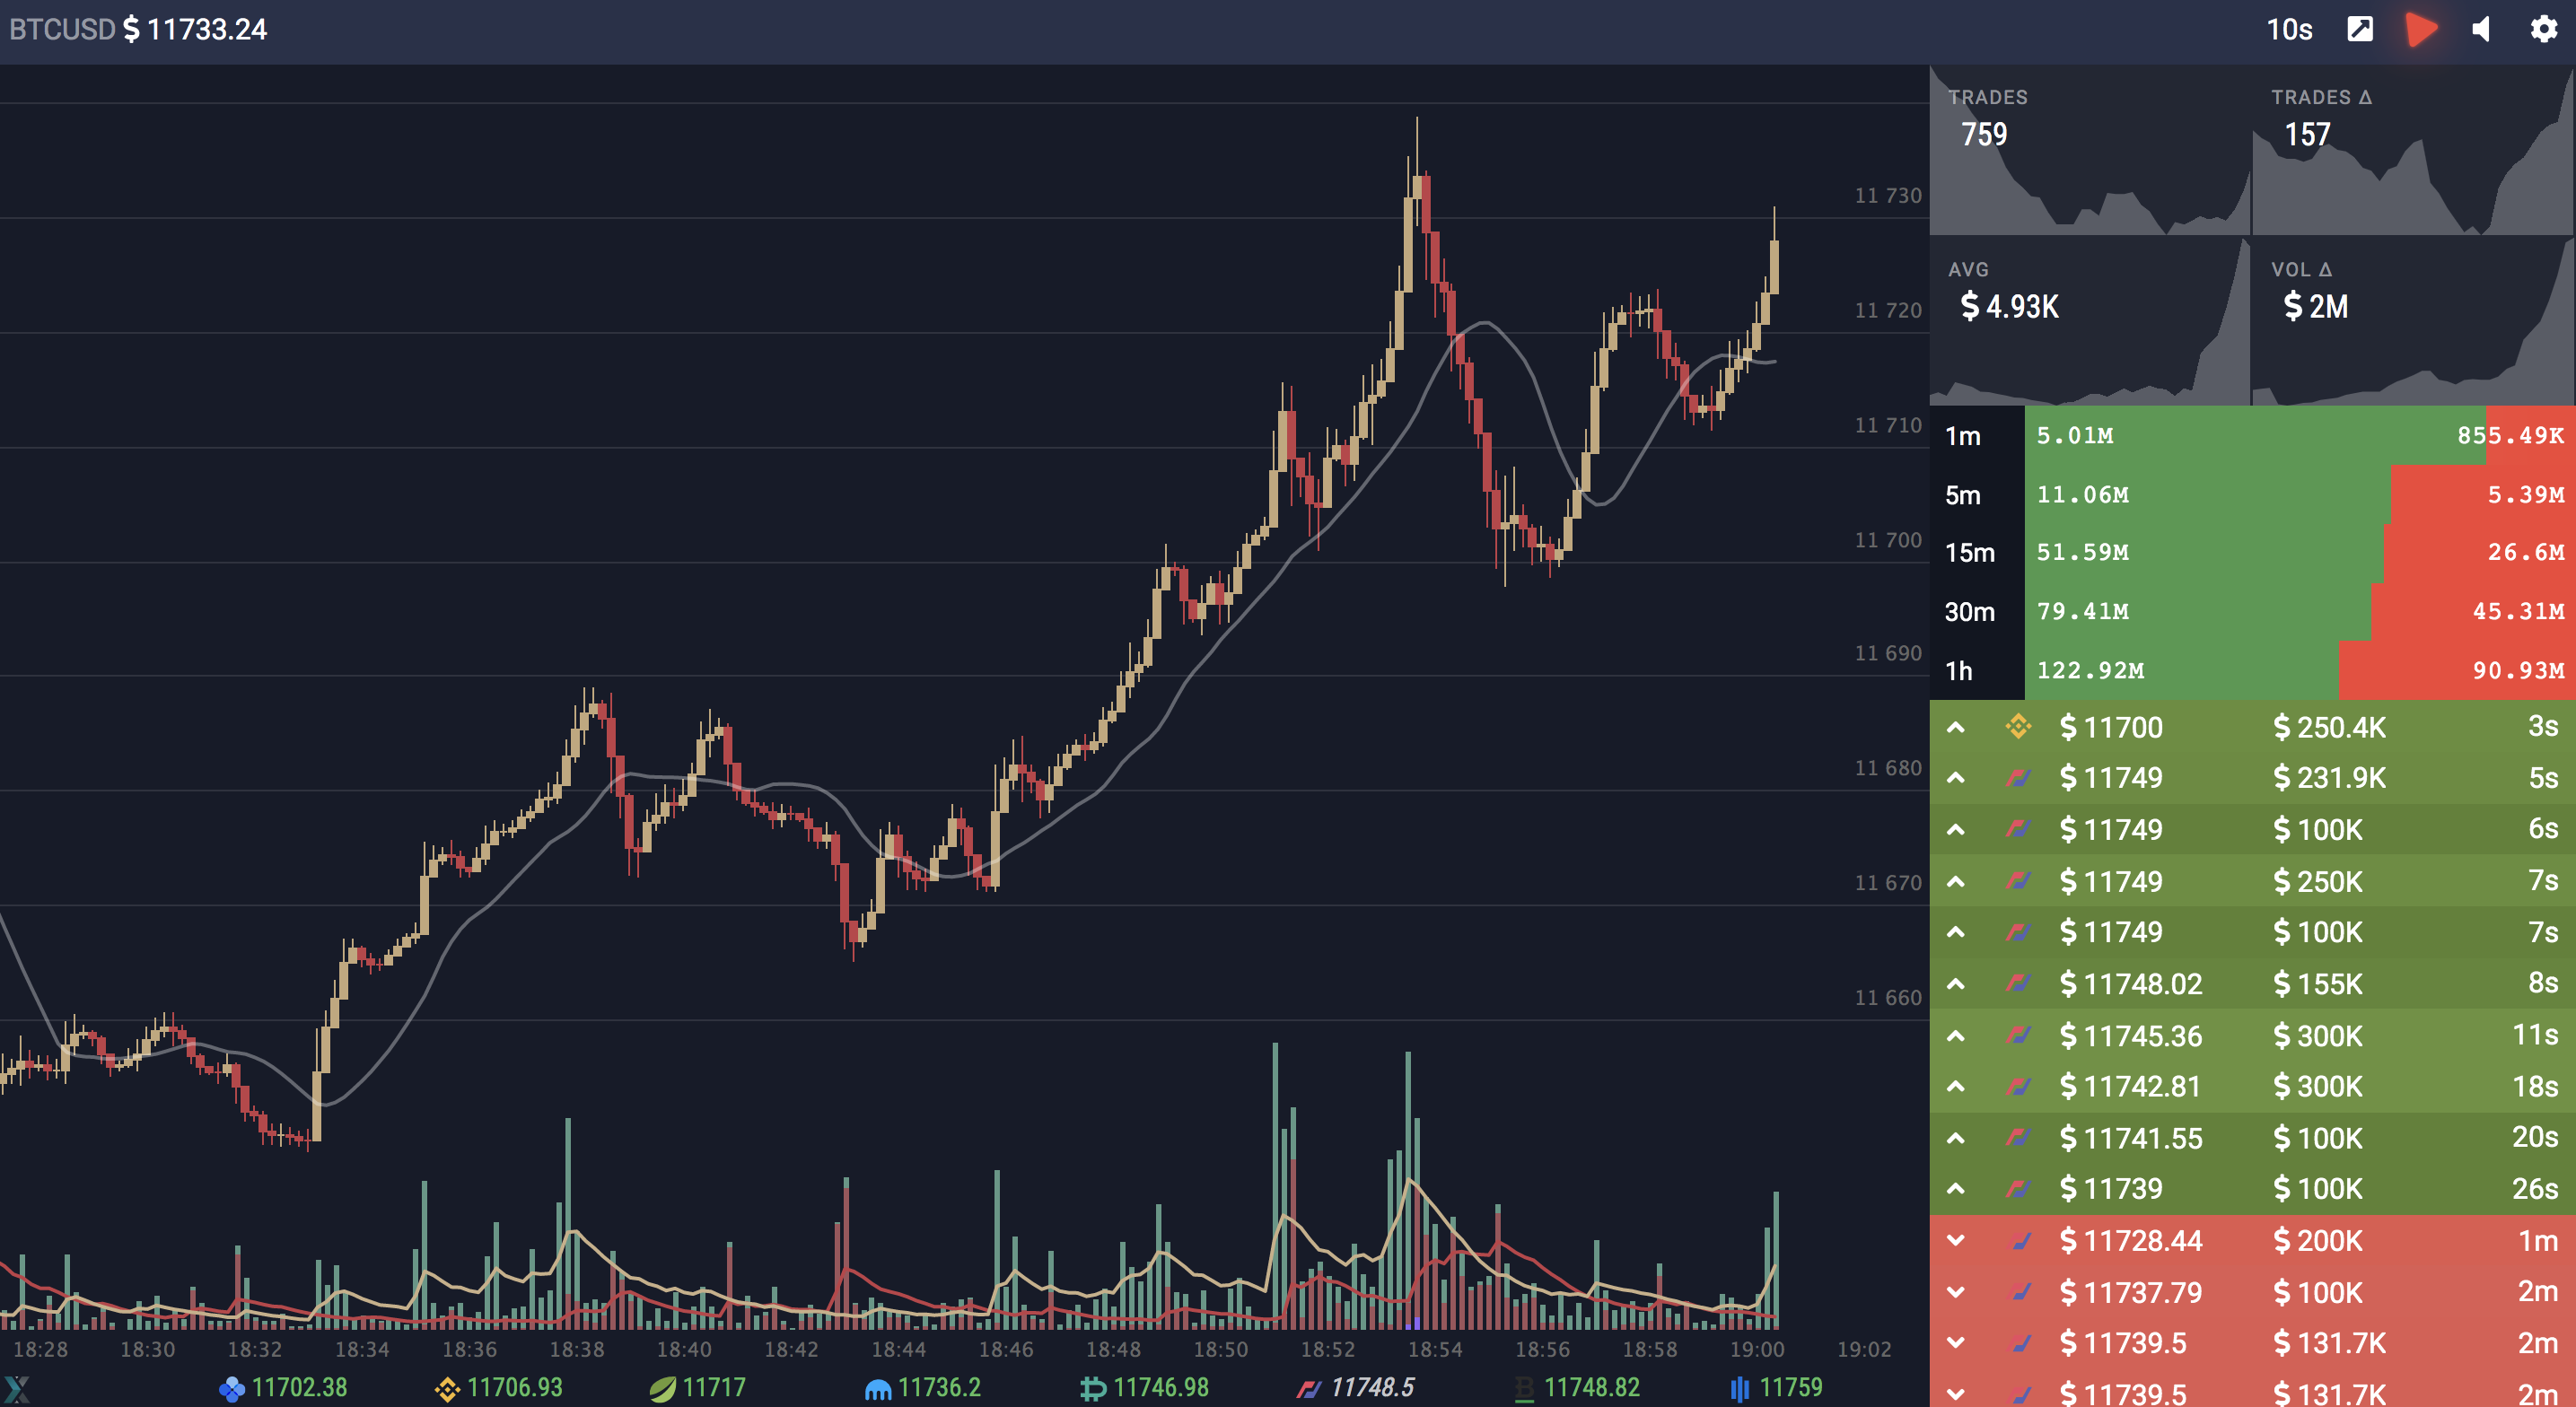Click the BitMEX icon in the $11745.36 row
Viewport: 2576px width, 1407px height.
[2018, 1035]
